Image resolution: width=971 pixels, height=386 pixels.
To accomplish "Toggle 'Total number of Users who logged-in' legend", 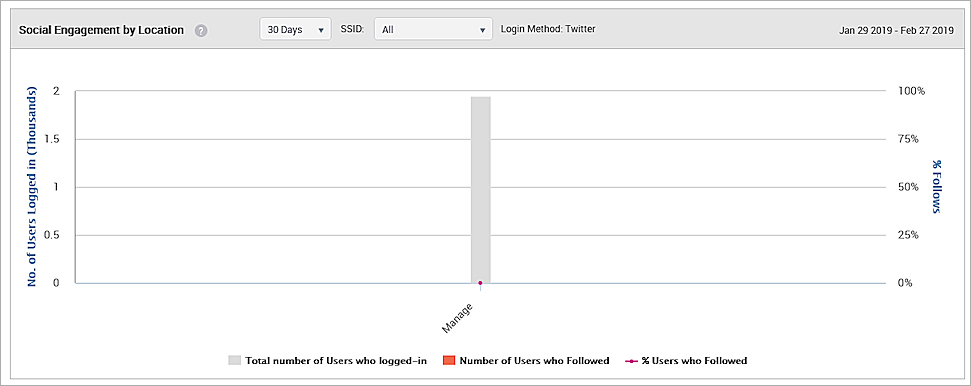I will point(328,361).
